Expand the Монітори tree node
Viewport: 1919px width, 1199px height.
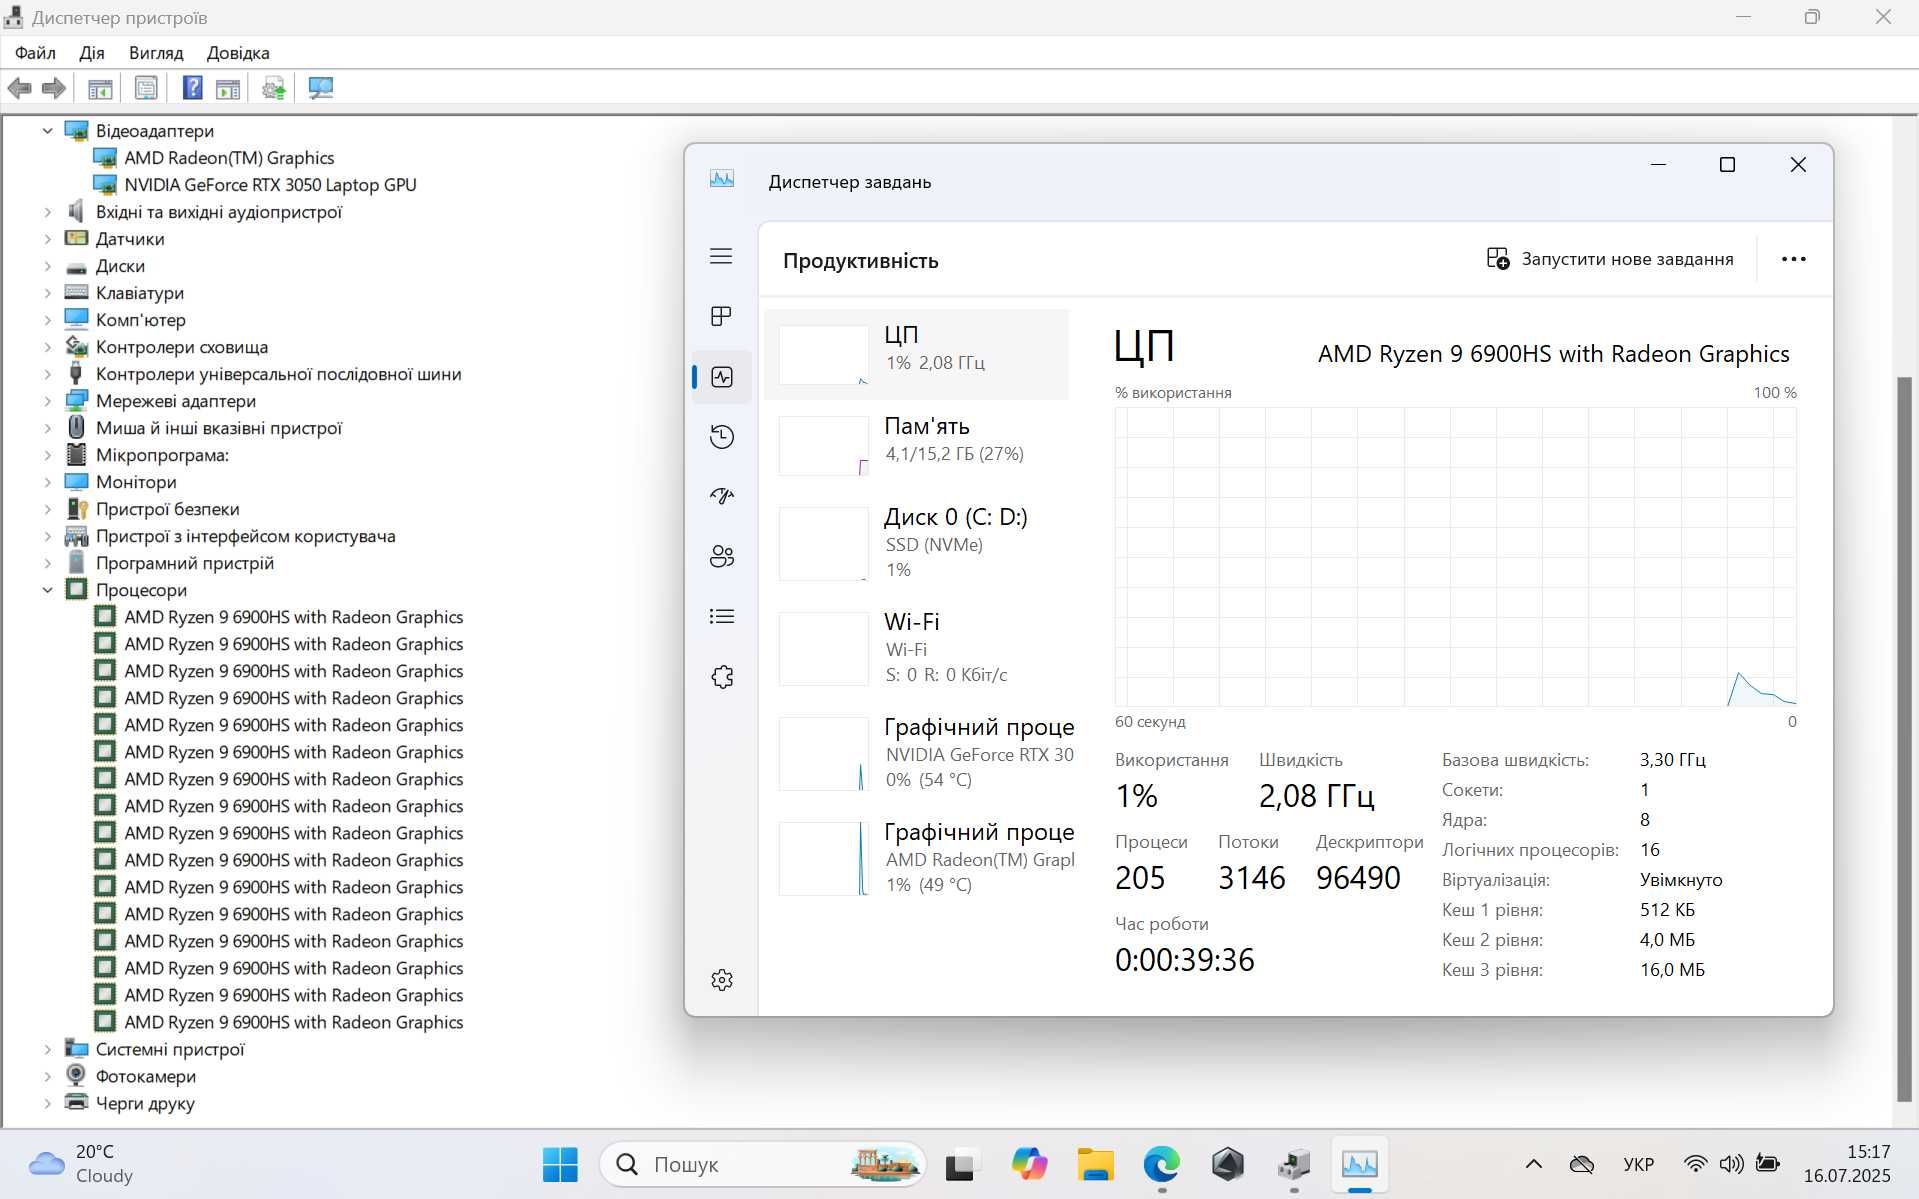tap(47, 482)
